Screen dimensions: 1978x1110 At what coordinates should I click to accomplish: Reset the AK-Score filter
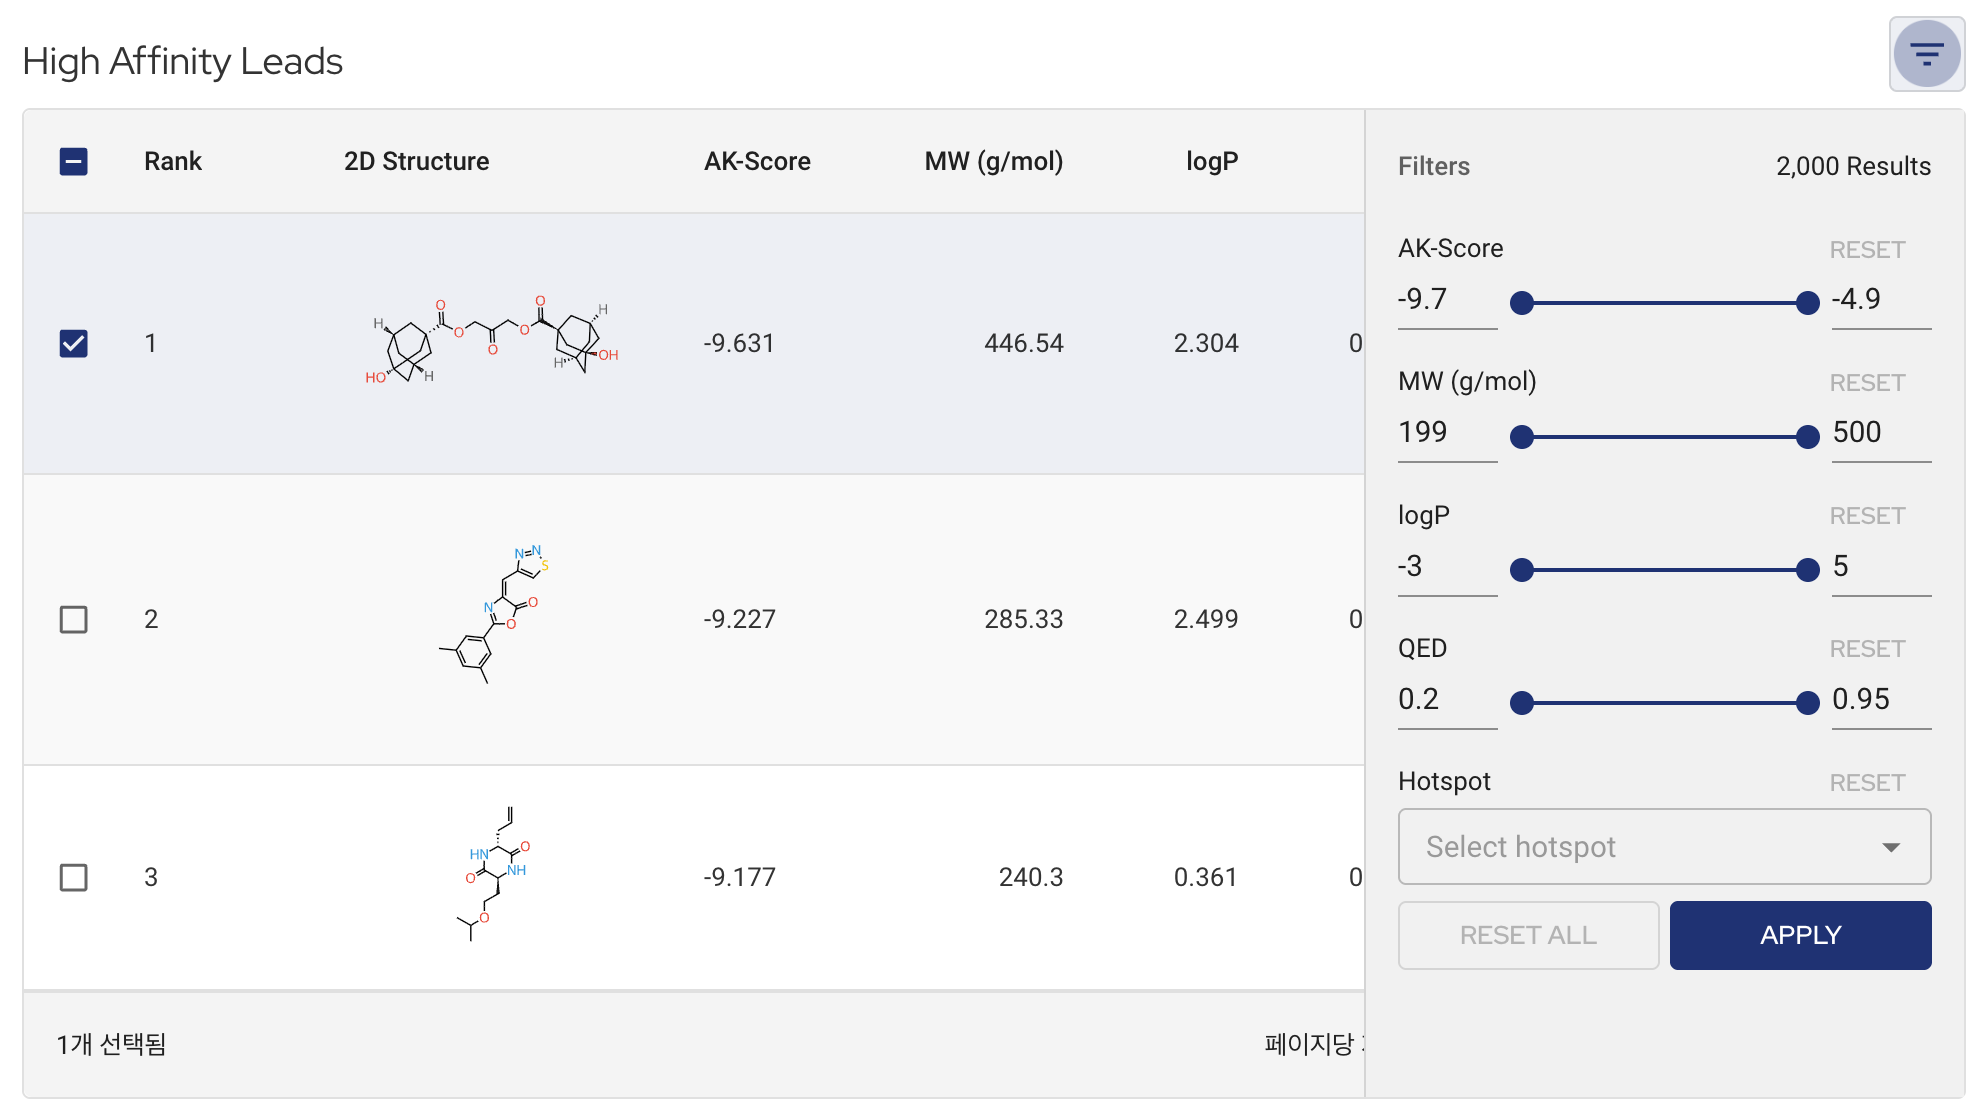[x=1867, y=250]
